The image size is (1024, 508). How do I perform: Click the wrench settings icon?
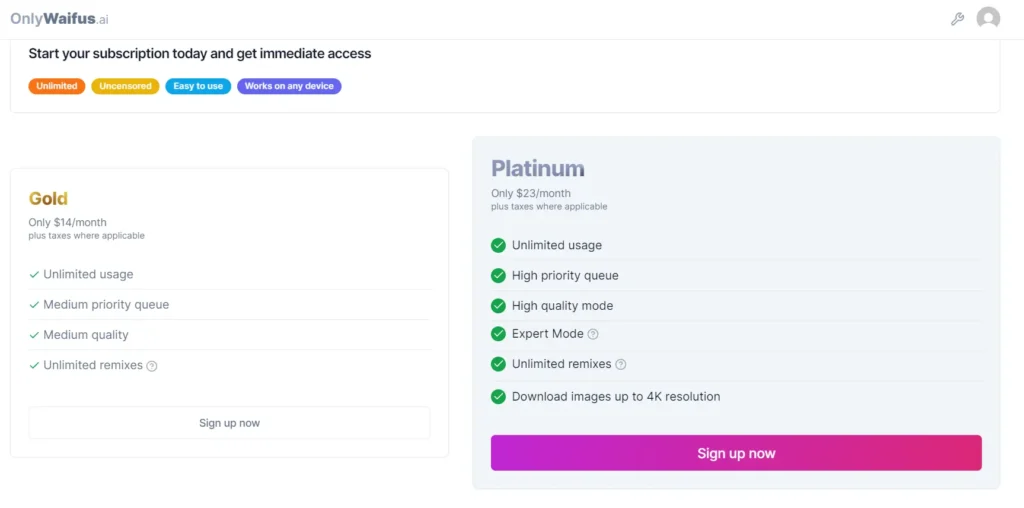point(957,19)
